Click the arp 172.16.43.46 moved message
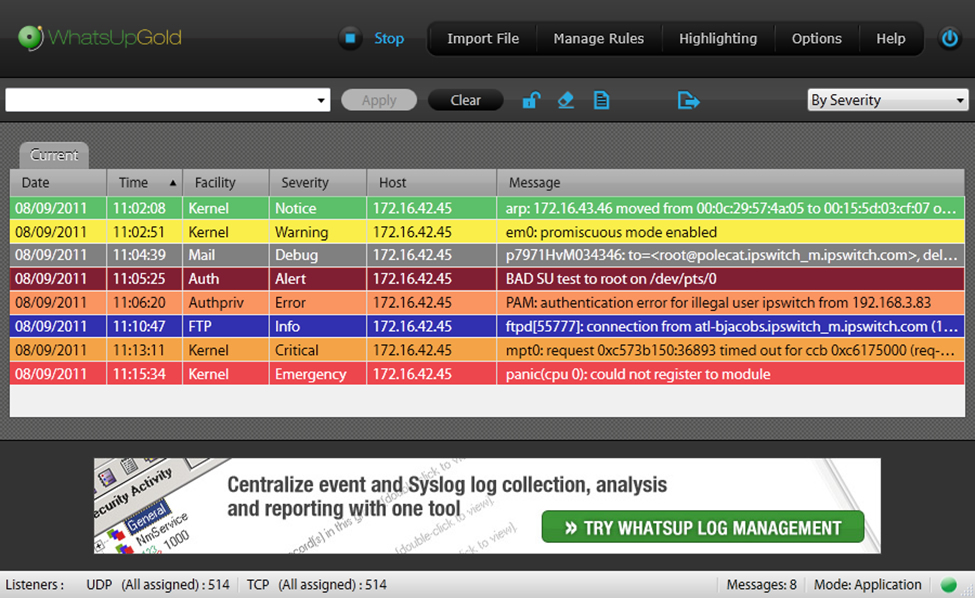The width and height of the screenshot is (975, 598). 731,208
